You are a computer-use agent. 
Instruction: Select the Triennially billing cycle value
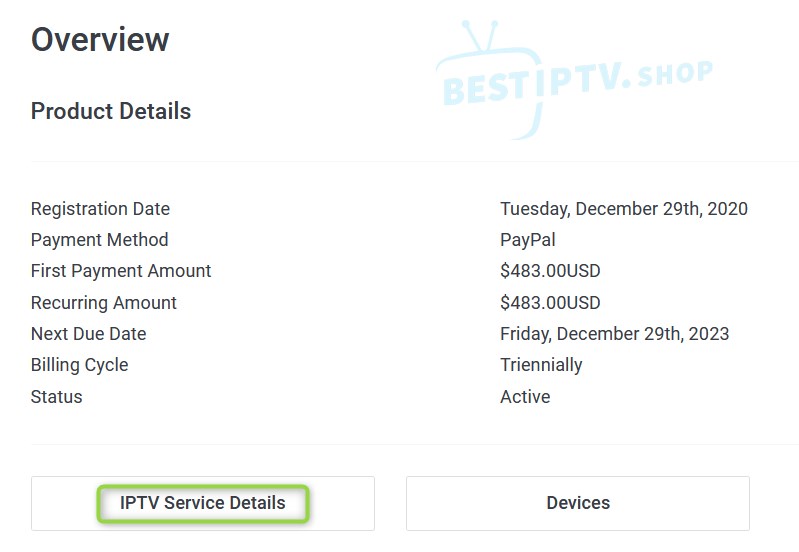click(x=541, y=365)
